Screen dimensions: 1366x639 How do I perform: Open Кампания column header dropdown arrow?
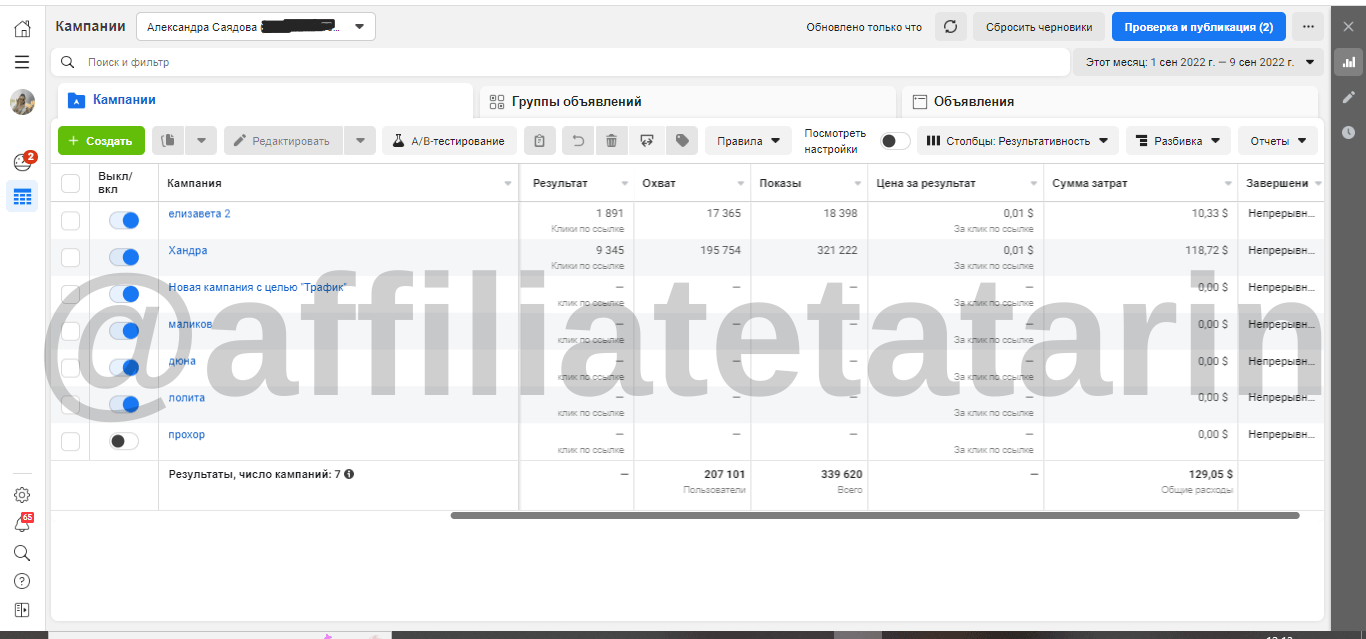click(508, 184)
